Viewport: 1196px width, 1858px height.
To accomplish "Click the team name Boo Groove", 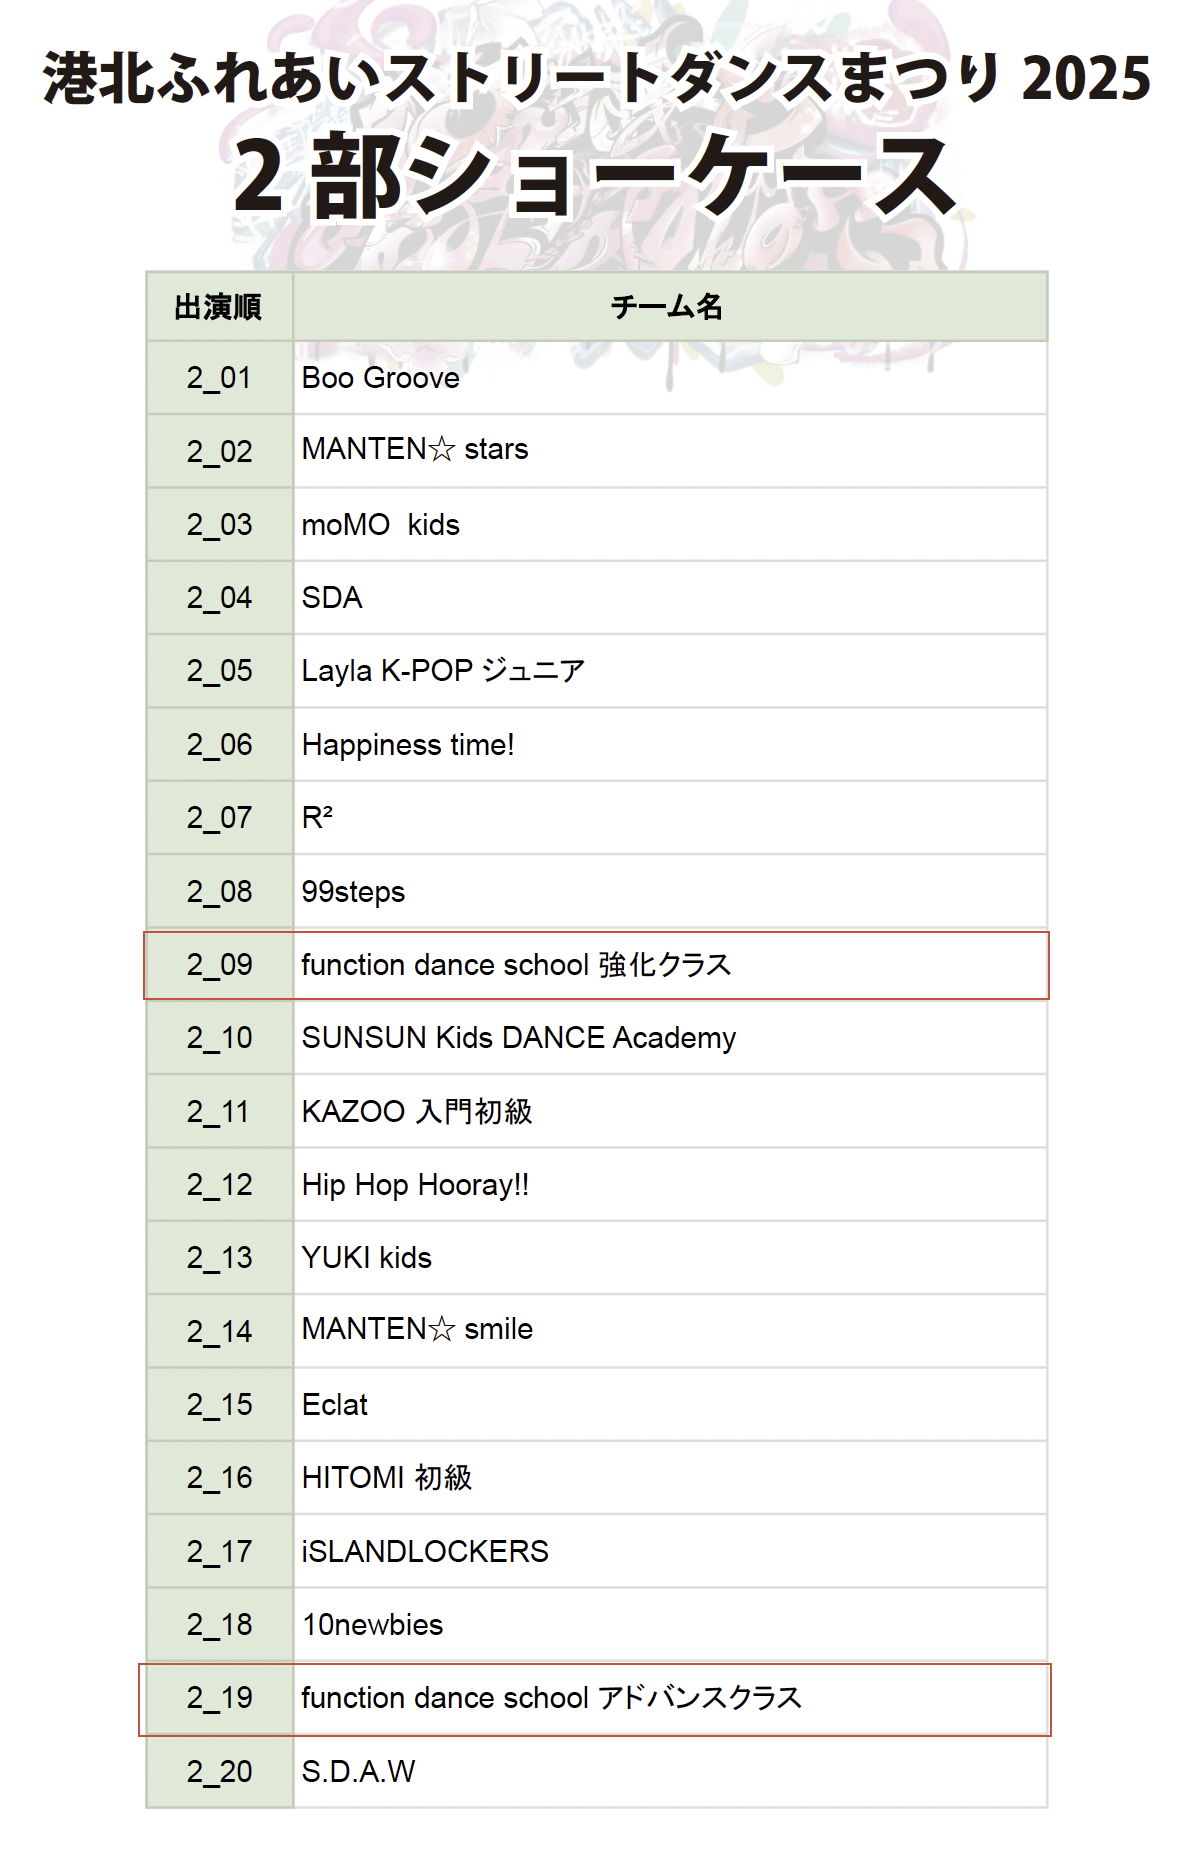I will click(x=380, y=378).
